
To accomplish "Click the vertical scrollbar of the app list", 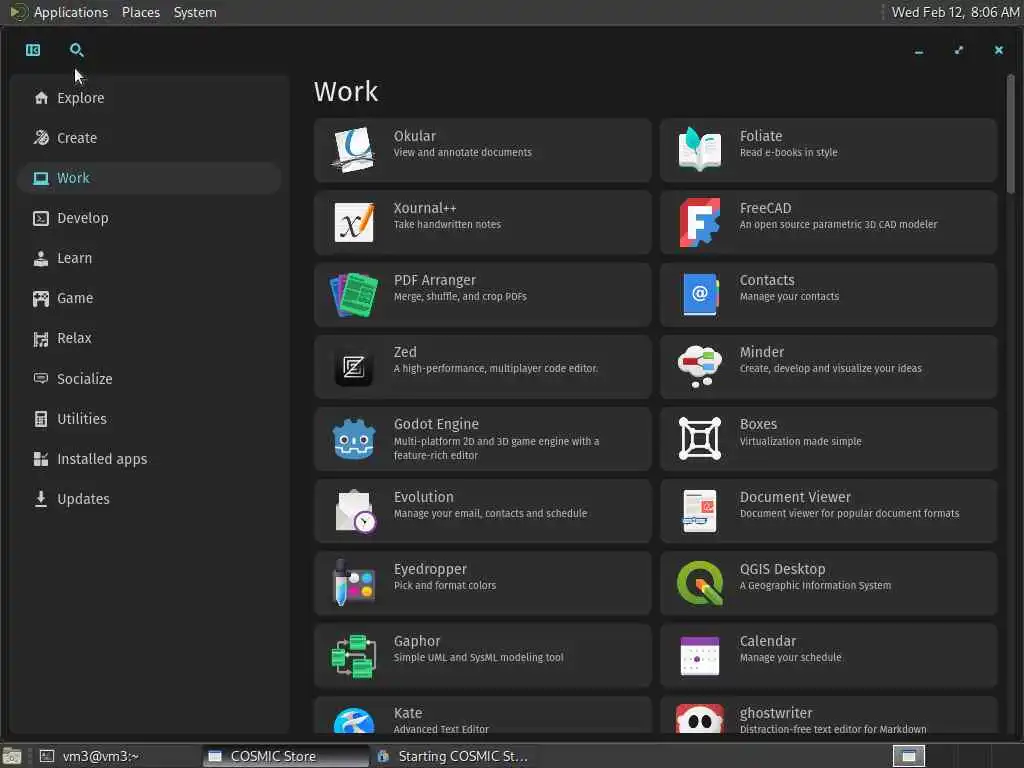I will tap(1010, 134).
